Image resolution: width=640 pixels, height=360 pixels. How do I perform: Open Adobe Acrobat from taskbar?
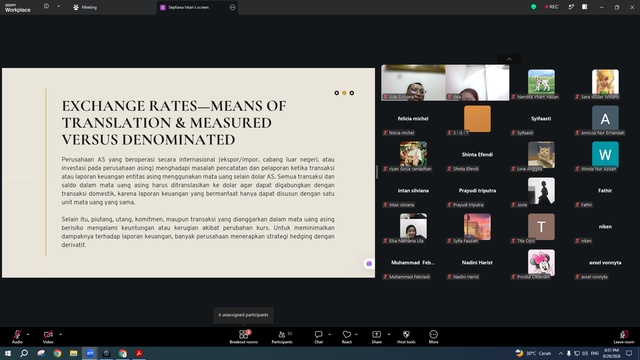click(x=139, y=353)
